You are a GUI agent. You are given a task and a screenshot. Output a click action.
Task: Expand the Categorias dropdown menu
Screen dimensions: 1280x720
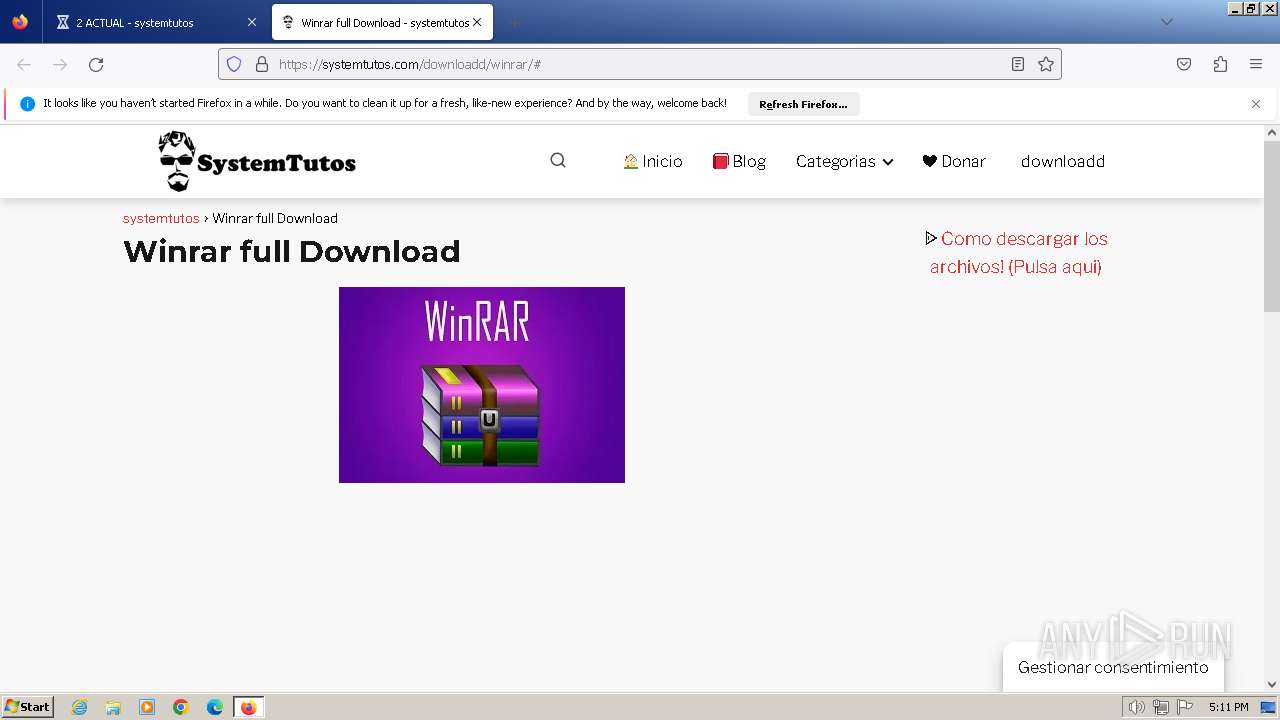point(844,161)
